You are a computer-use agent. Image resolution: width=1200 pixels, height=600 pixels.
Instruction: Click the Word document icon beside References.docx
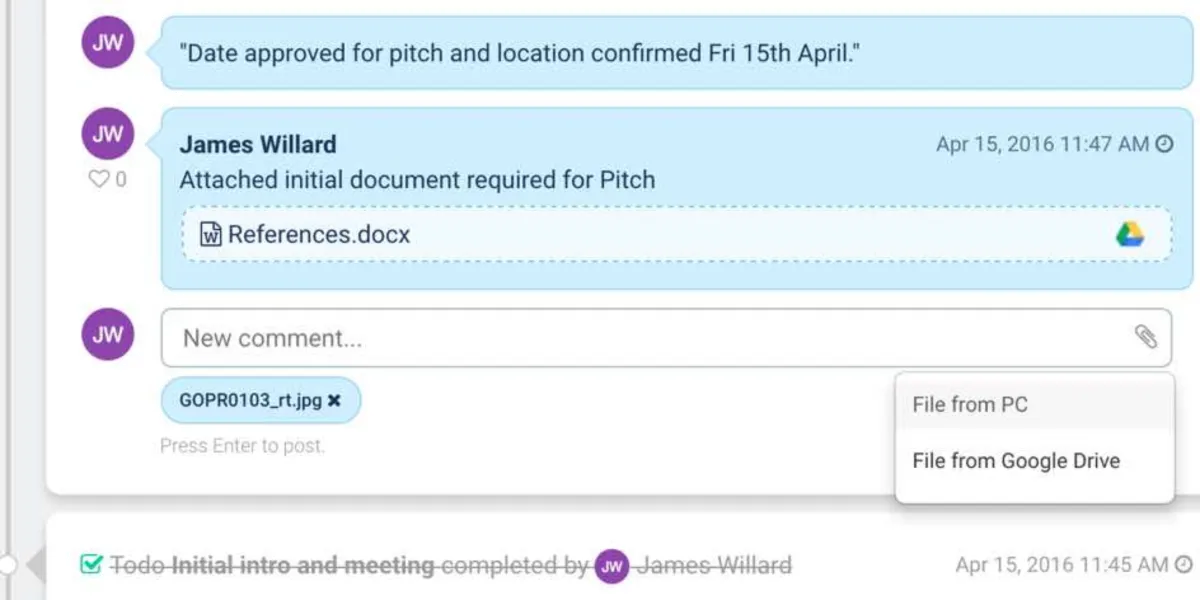click(211, 235)
